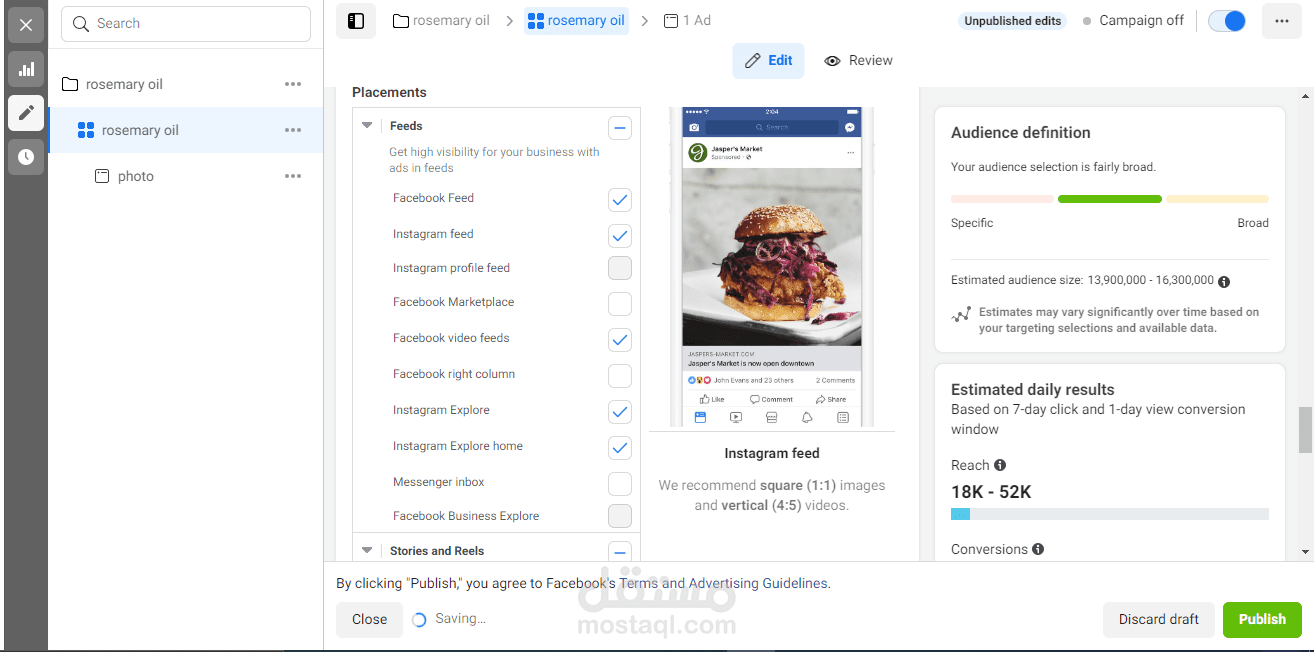
Task: Open options menu for photo ad row
Action: (293, 176)
